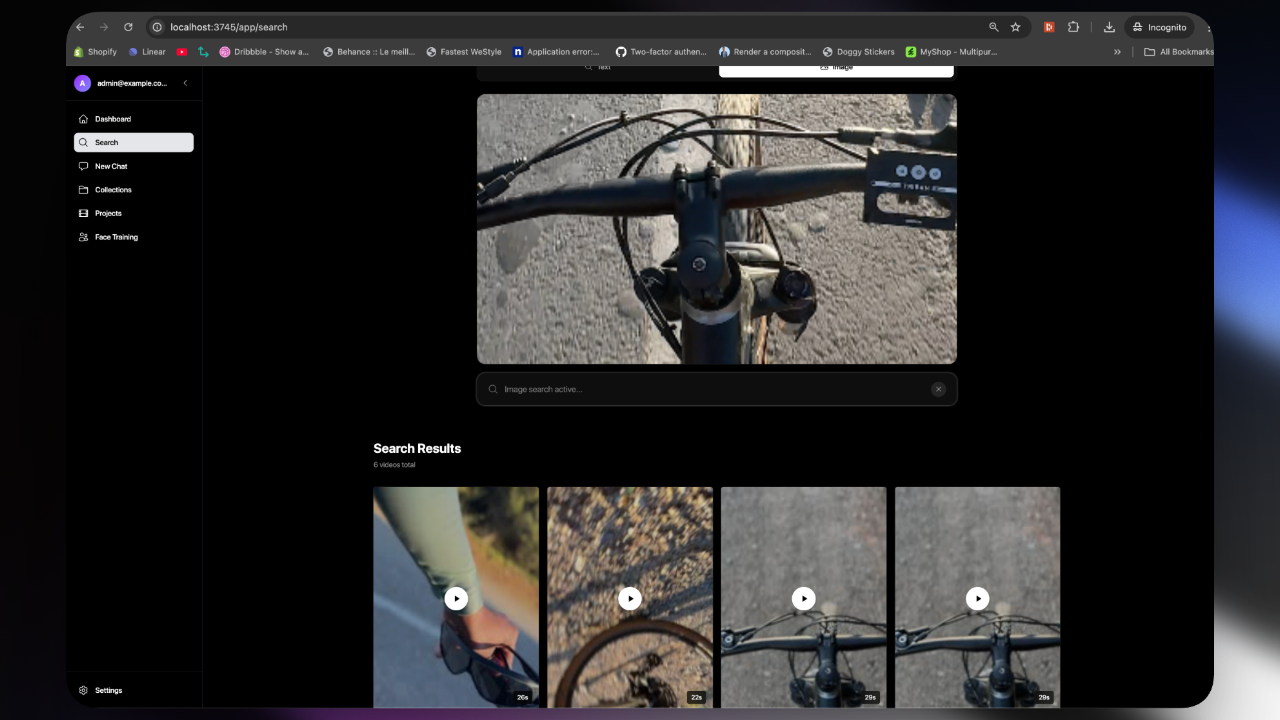Image resolution: width=1280 pixels, height=720 pixels.
Task: Switch to the Image search tab
Action: click(x=836, y=68)
